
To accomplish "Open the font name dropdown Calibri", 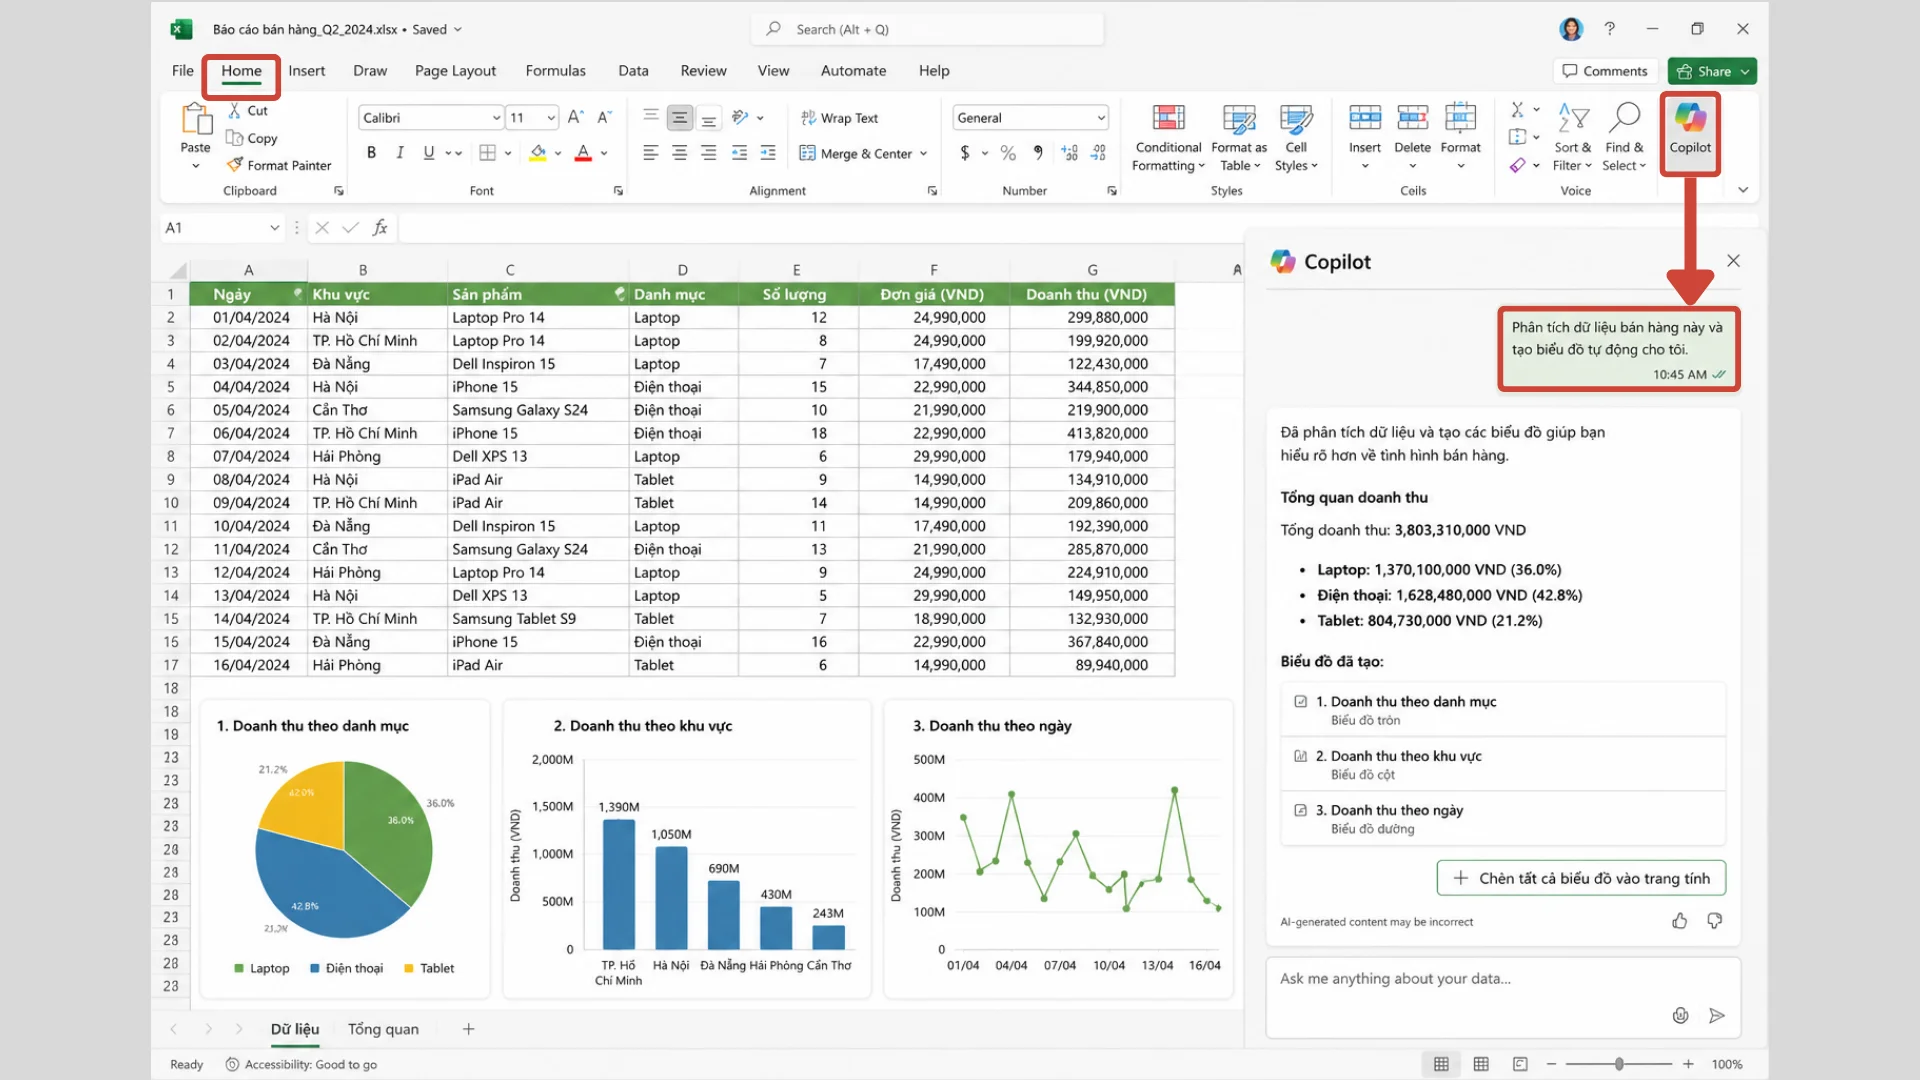I will (496, 118).
